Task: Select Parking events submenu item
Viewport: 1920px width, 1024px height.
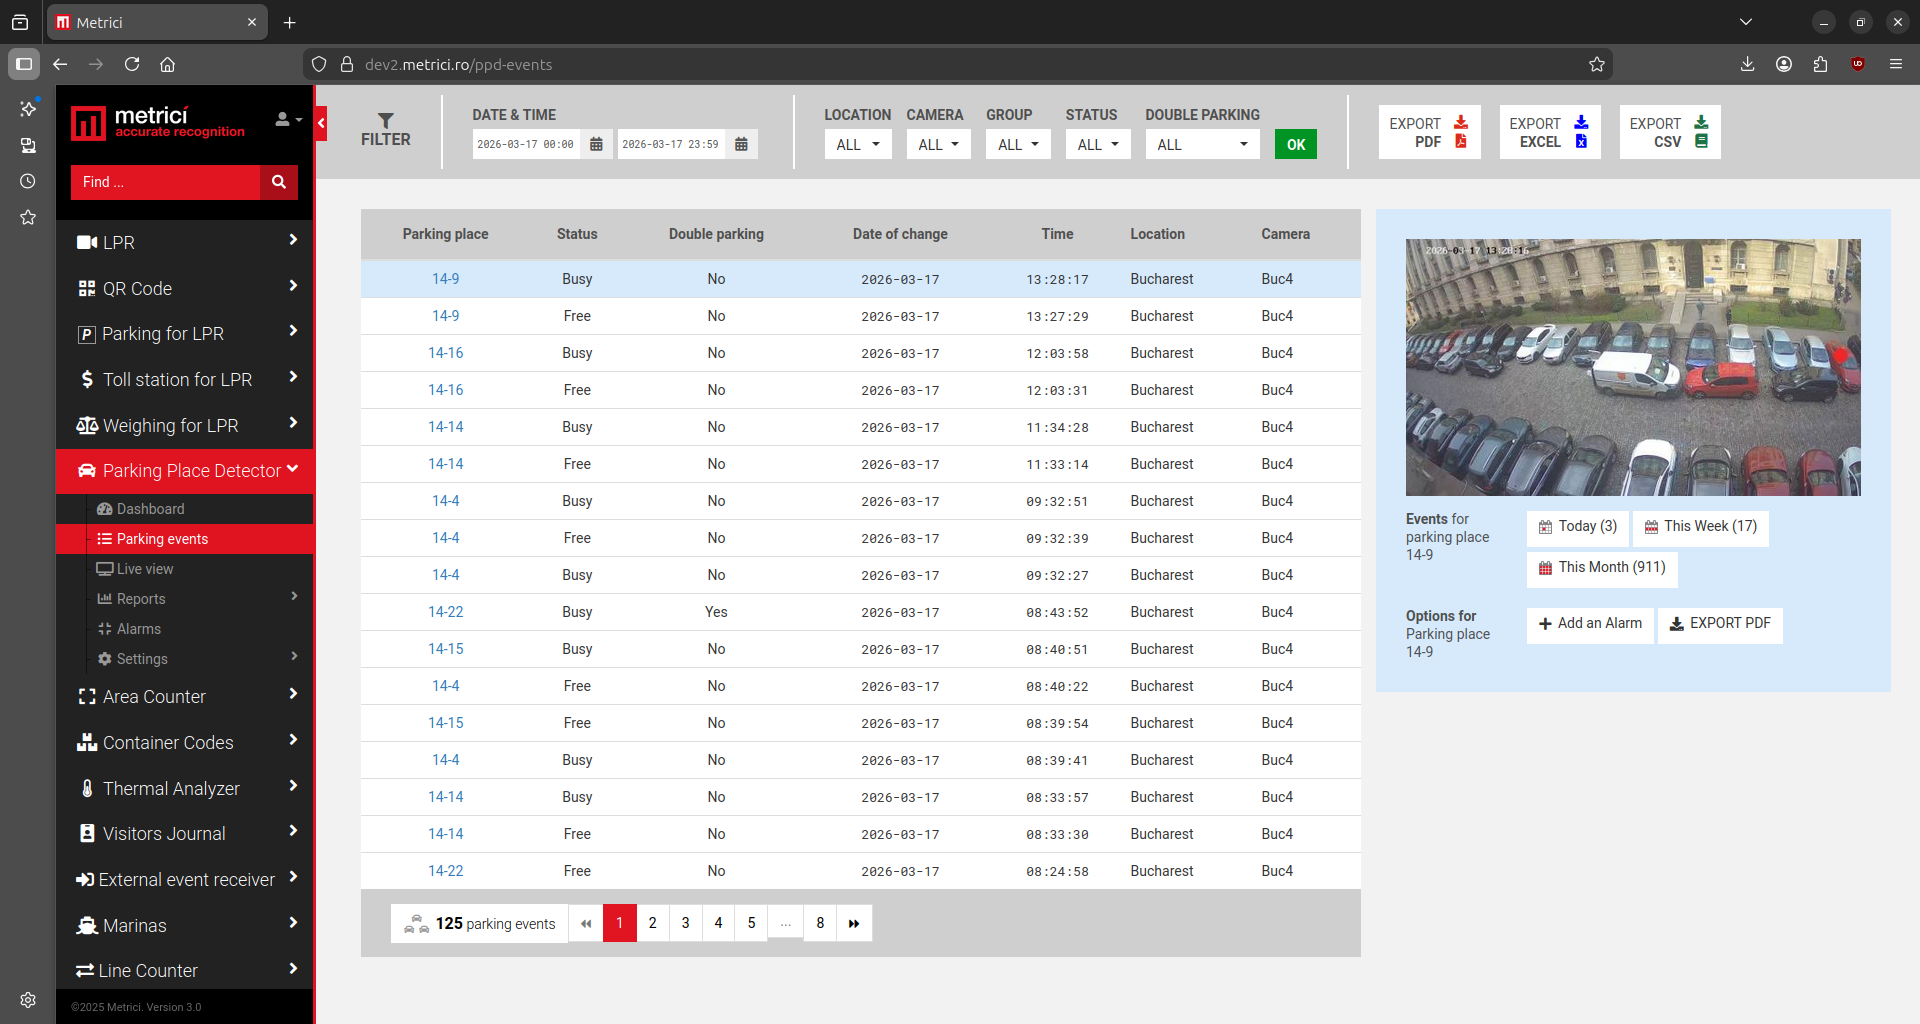Action: pos(186,539)
